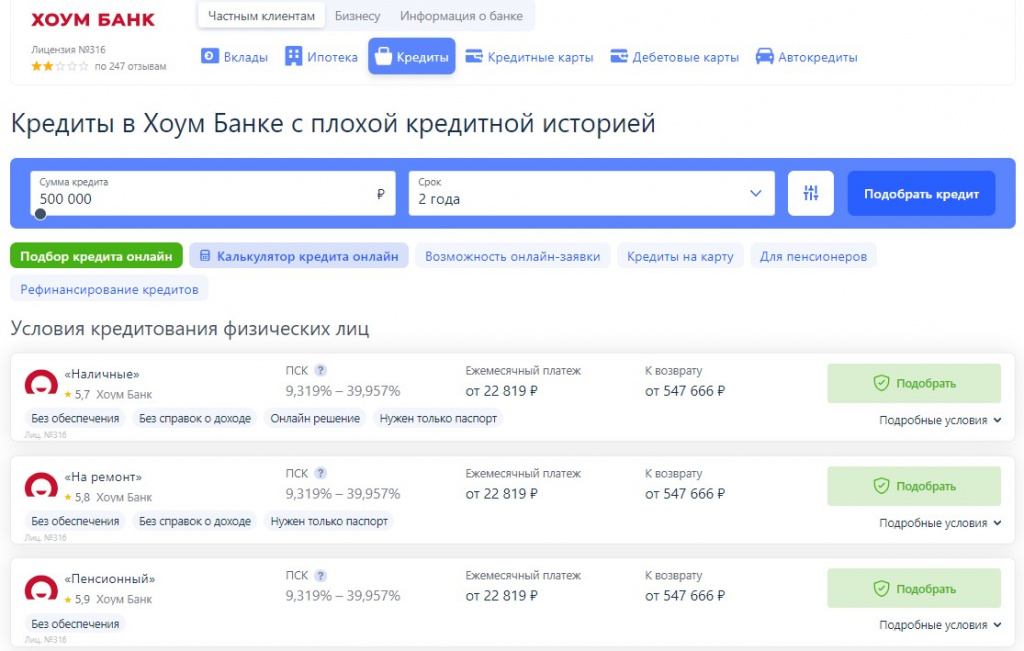
Task: Click Подобрать for the «Наличные» loan
Action: tap(914, 383)
